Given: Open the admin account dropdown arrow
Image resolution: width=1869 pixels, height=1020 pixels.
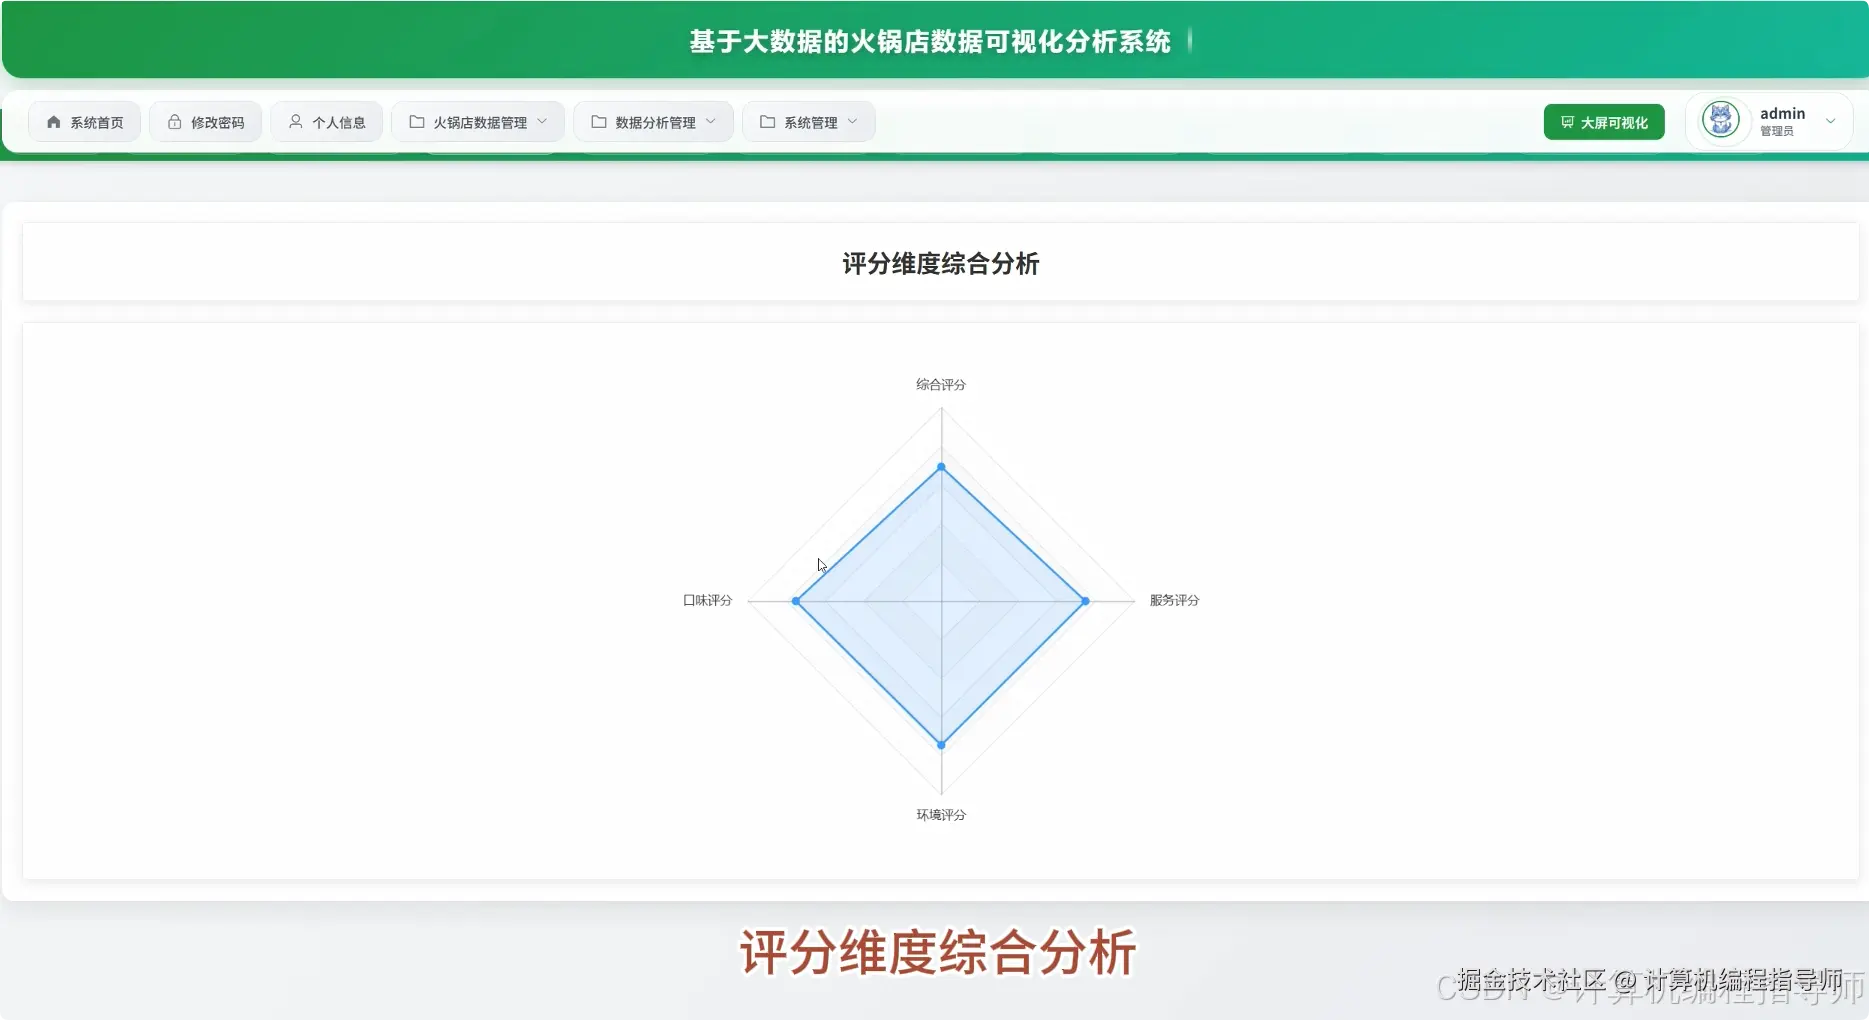Looking at the screenshot, I should click(1832, 121).
